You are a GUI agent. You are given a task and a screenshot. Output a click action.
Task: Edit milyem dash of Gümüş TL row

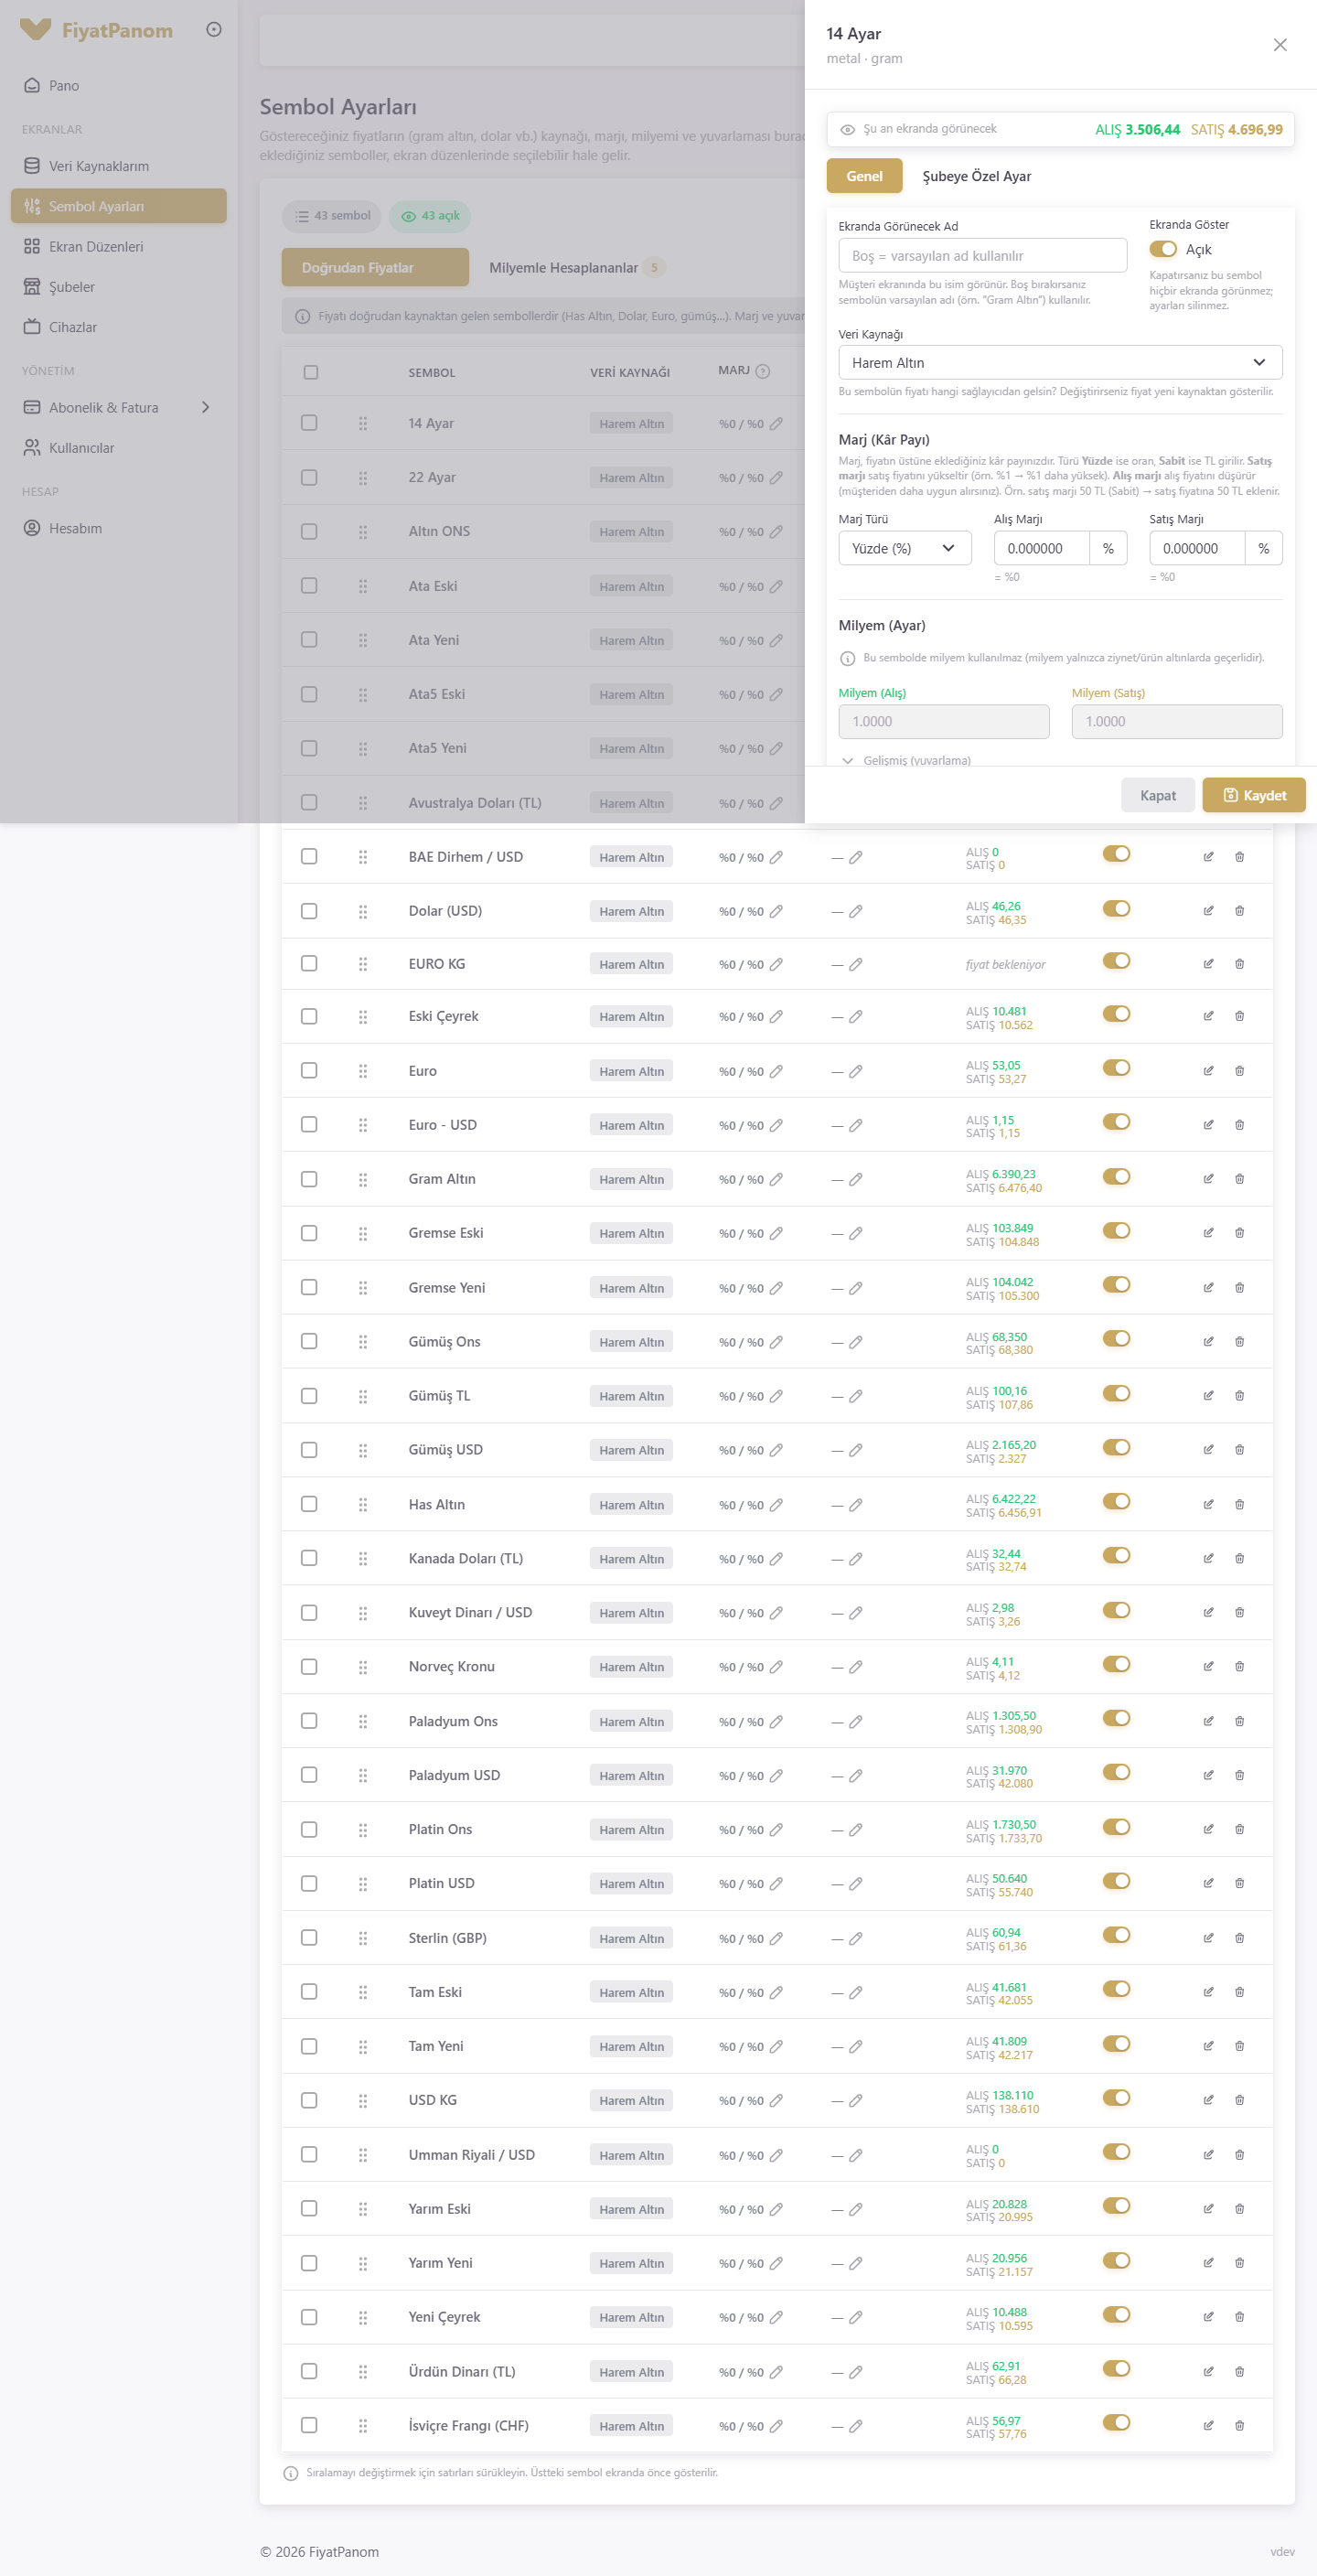(855, 1396)
